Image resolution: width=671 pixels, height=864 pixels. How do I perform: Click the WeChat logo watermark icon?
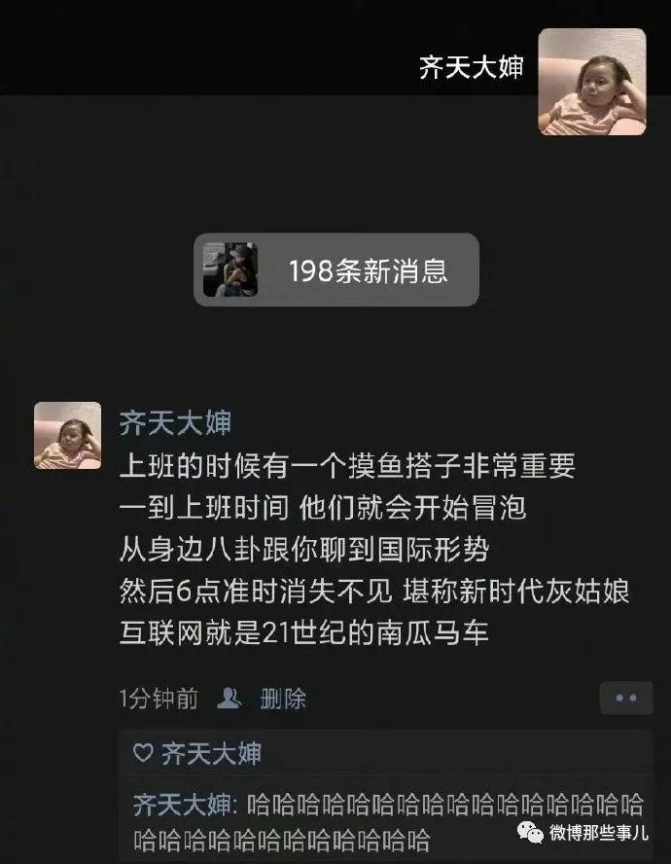click(x=530, y=831)
